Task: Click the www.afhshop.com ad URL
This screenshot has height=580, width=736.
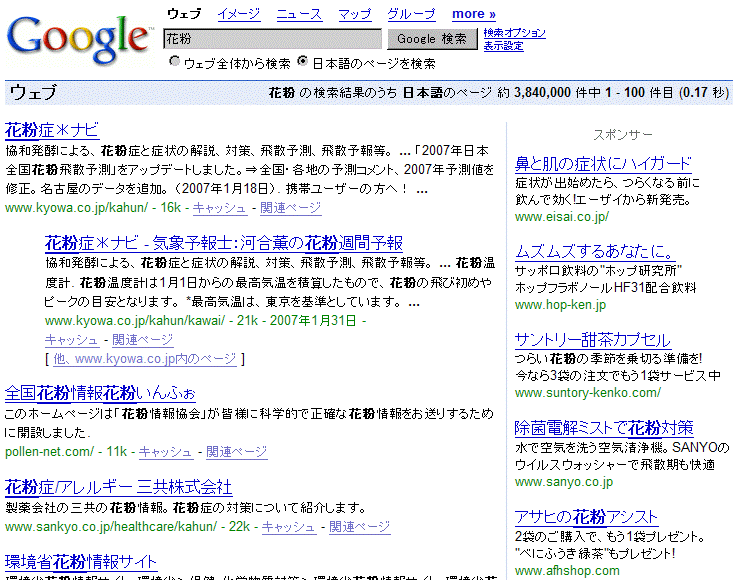Action: pos(567,571)
